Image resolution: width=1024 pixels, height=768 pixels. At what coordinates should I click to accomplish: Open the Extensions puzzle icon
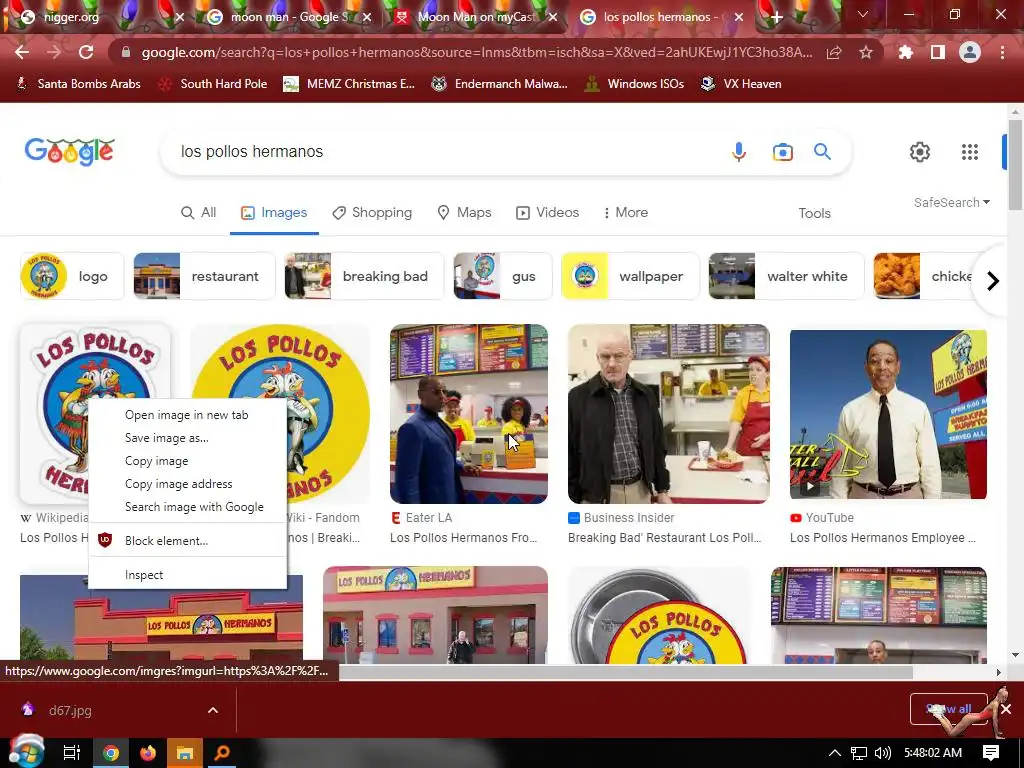point(906,52)
